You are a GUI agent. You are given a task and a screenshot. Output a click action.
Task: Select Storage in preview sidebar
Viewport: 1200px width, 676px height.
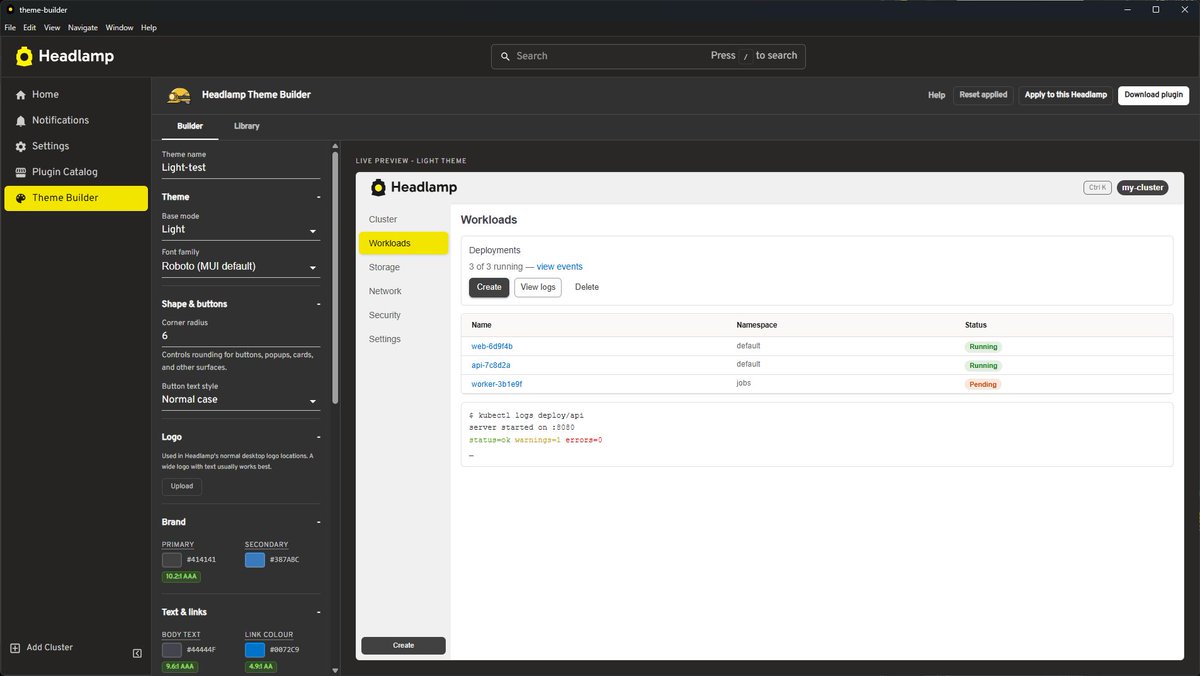(x=404, y=267)
